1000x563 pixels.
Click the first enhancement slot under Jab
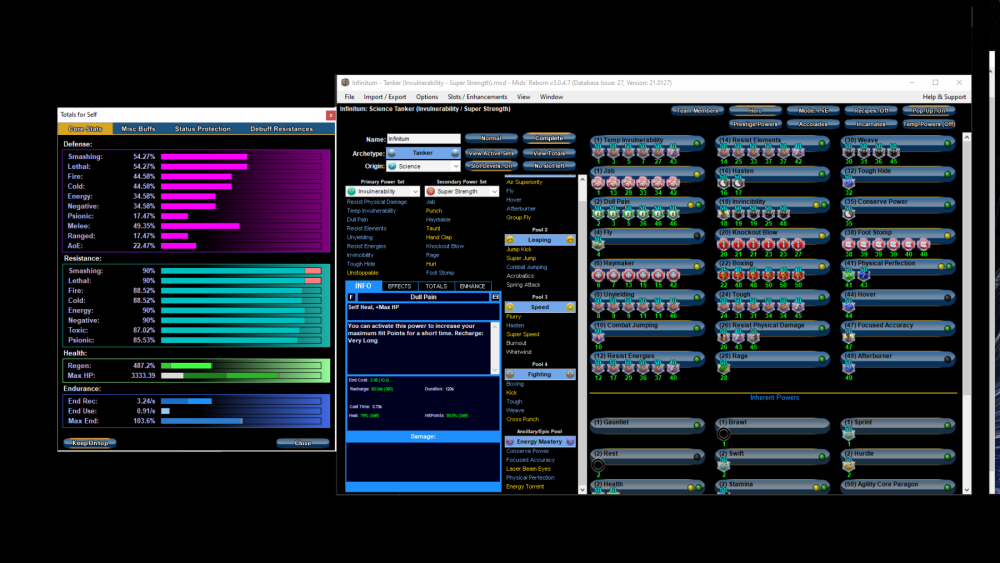[599, 183]
